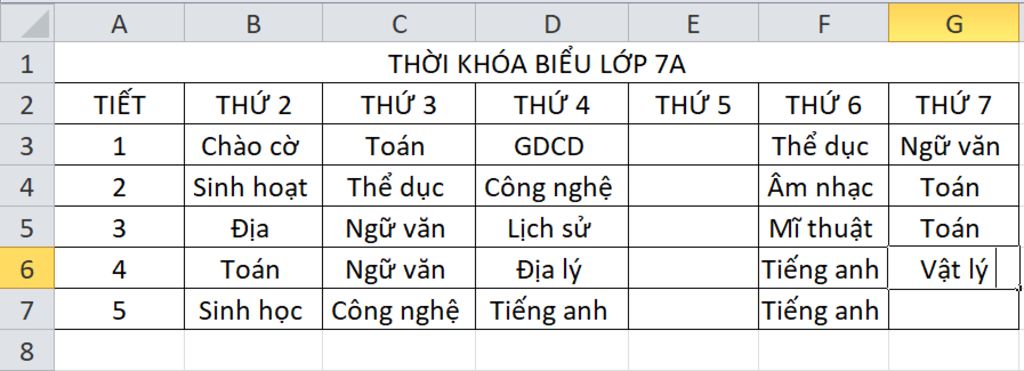Click the Lịch sử cell
The width and height of the screenshot is (1024, 371).
552,227
